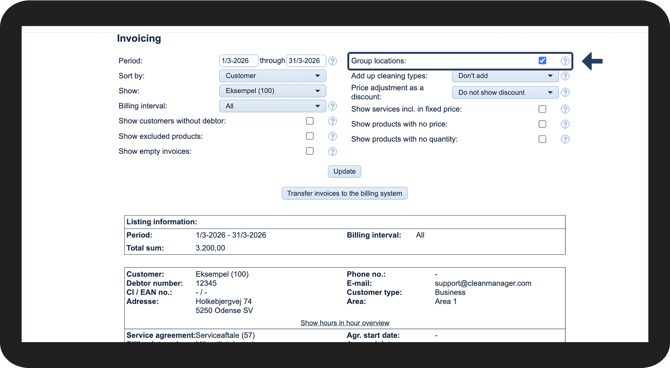Open help for services incl. in fixed price

tap(565, 109)
